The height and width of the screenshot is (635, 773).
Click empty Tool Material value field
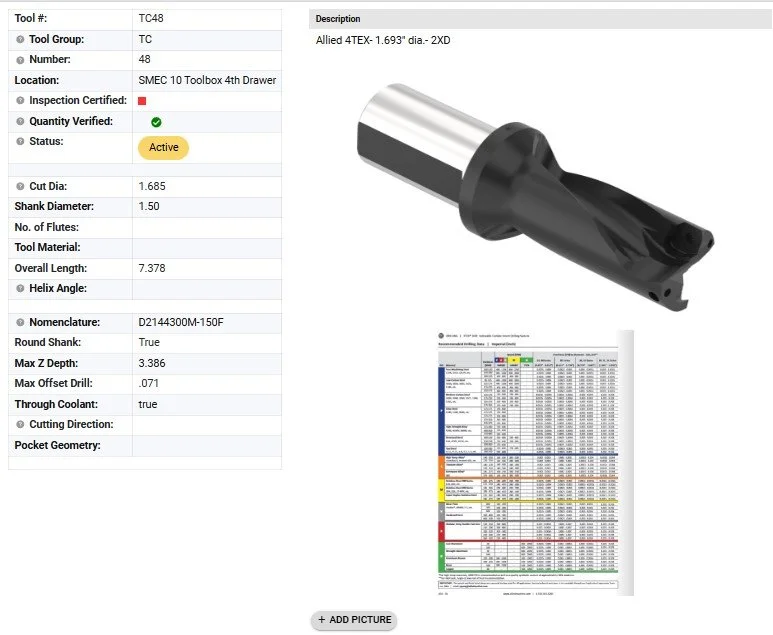(x=207, y=248)
